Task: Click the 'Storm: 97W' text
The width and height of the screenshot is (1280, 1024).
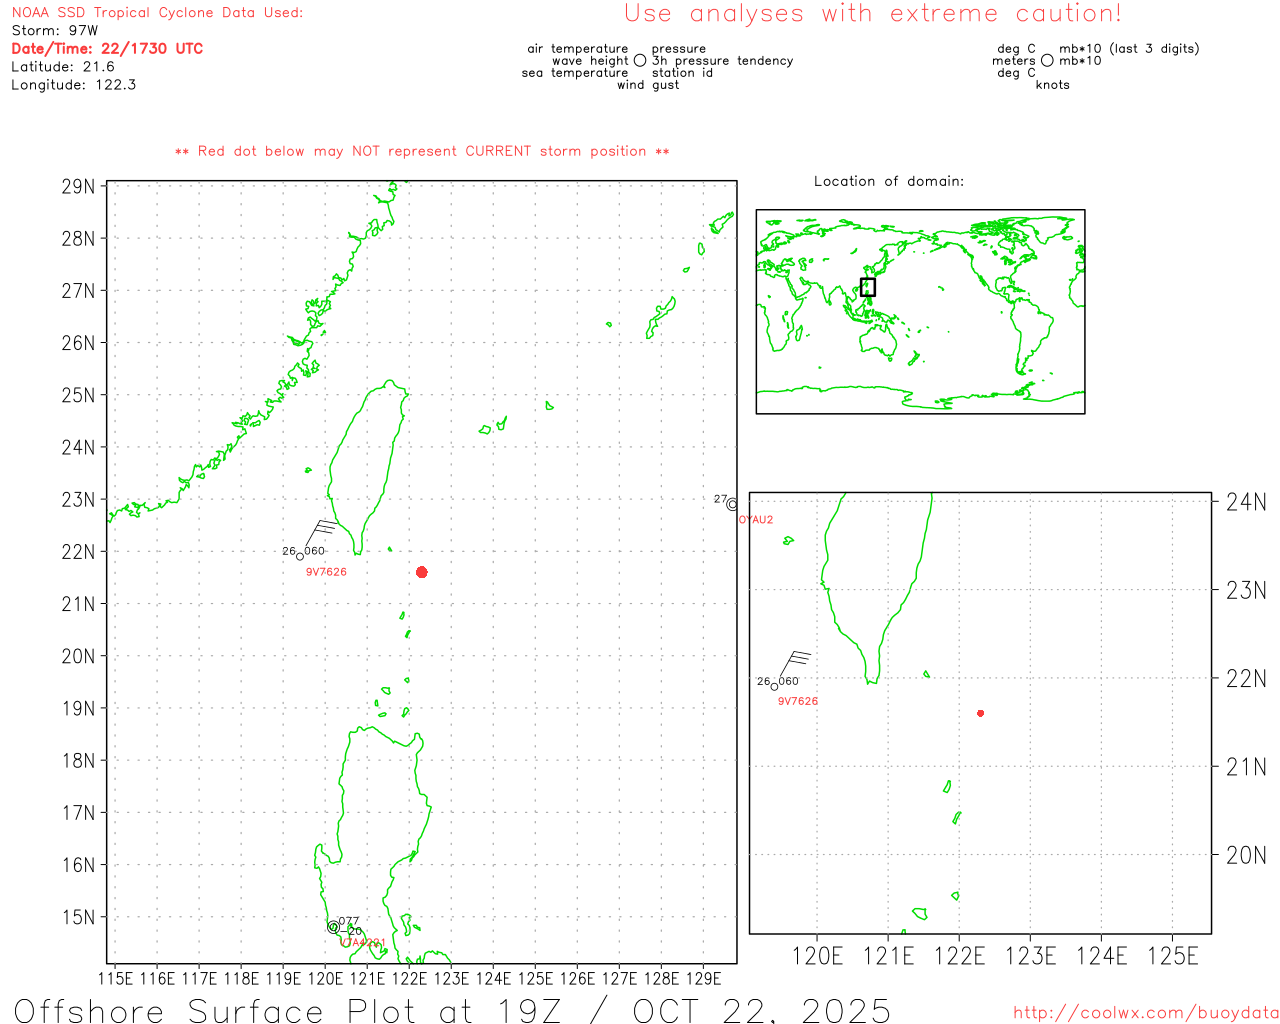Action: 55,31
